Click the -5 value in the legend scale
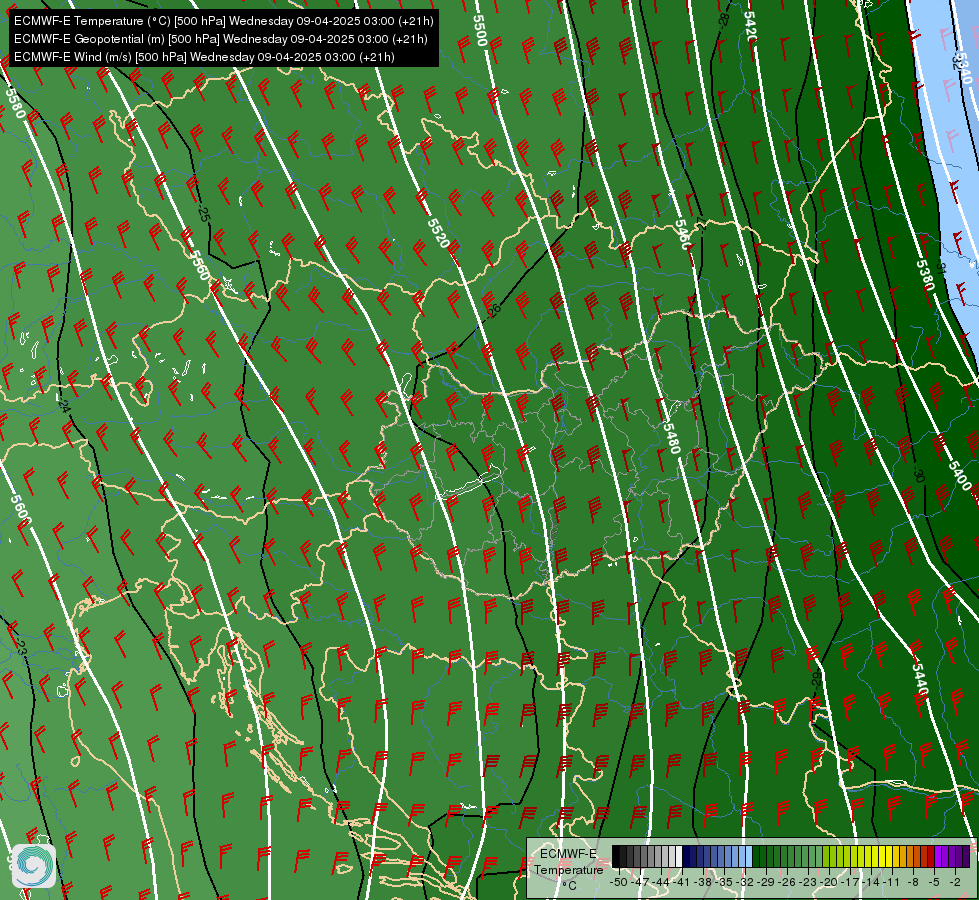Viewport: 979px width, 900px height. point(935,882)
